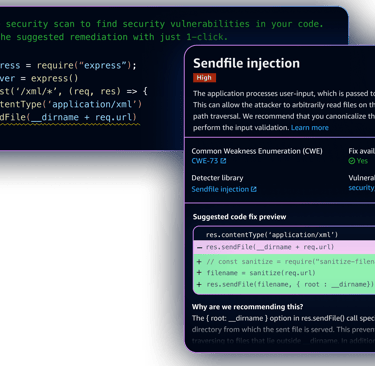Click the squiggly-underlined __dirname + req.url code in editor
The width and height of the screenshot is (375, 366).
(84, 117)
